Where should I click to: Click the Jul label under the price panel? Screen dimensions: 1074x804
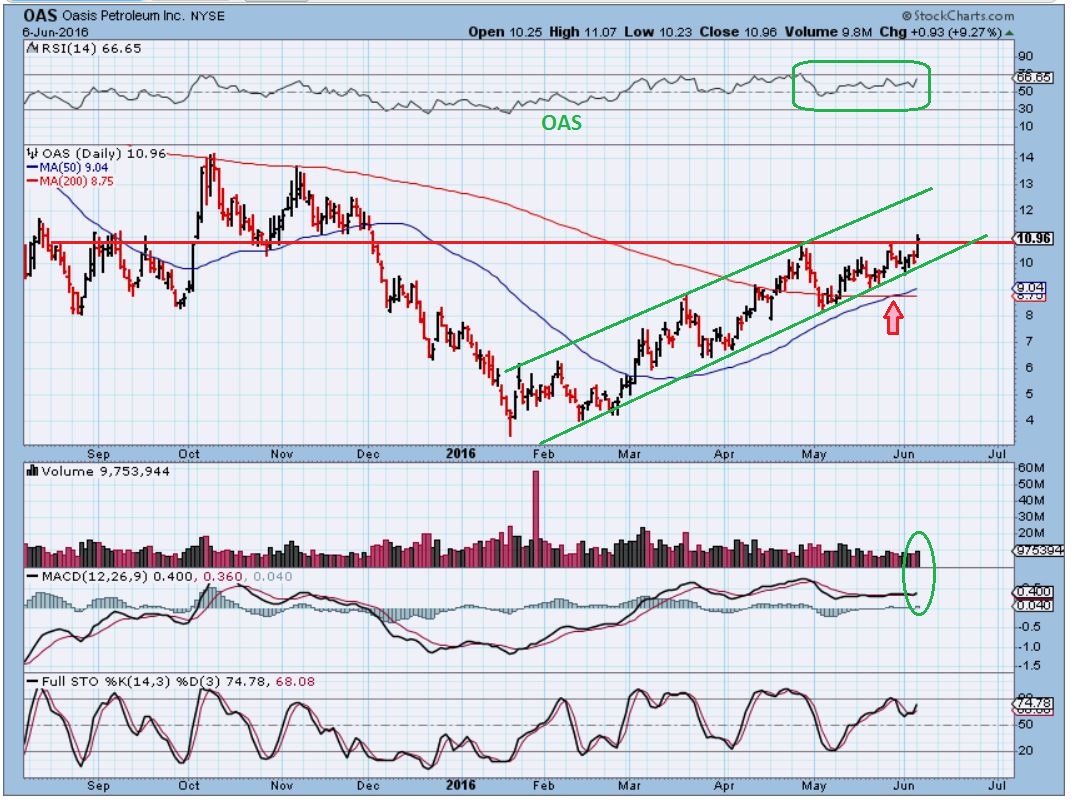point(997,453)
